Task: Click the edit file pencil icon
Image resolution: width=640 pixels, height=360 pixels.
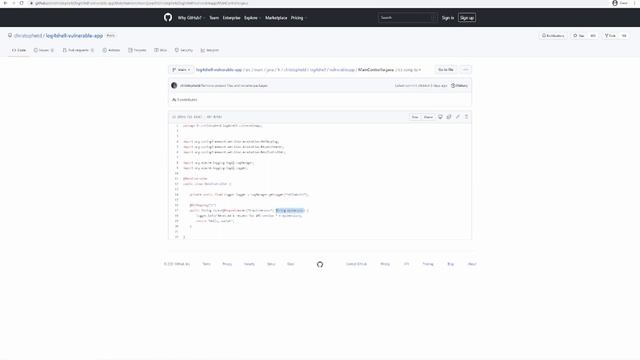Action: tap(458, 117)
